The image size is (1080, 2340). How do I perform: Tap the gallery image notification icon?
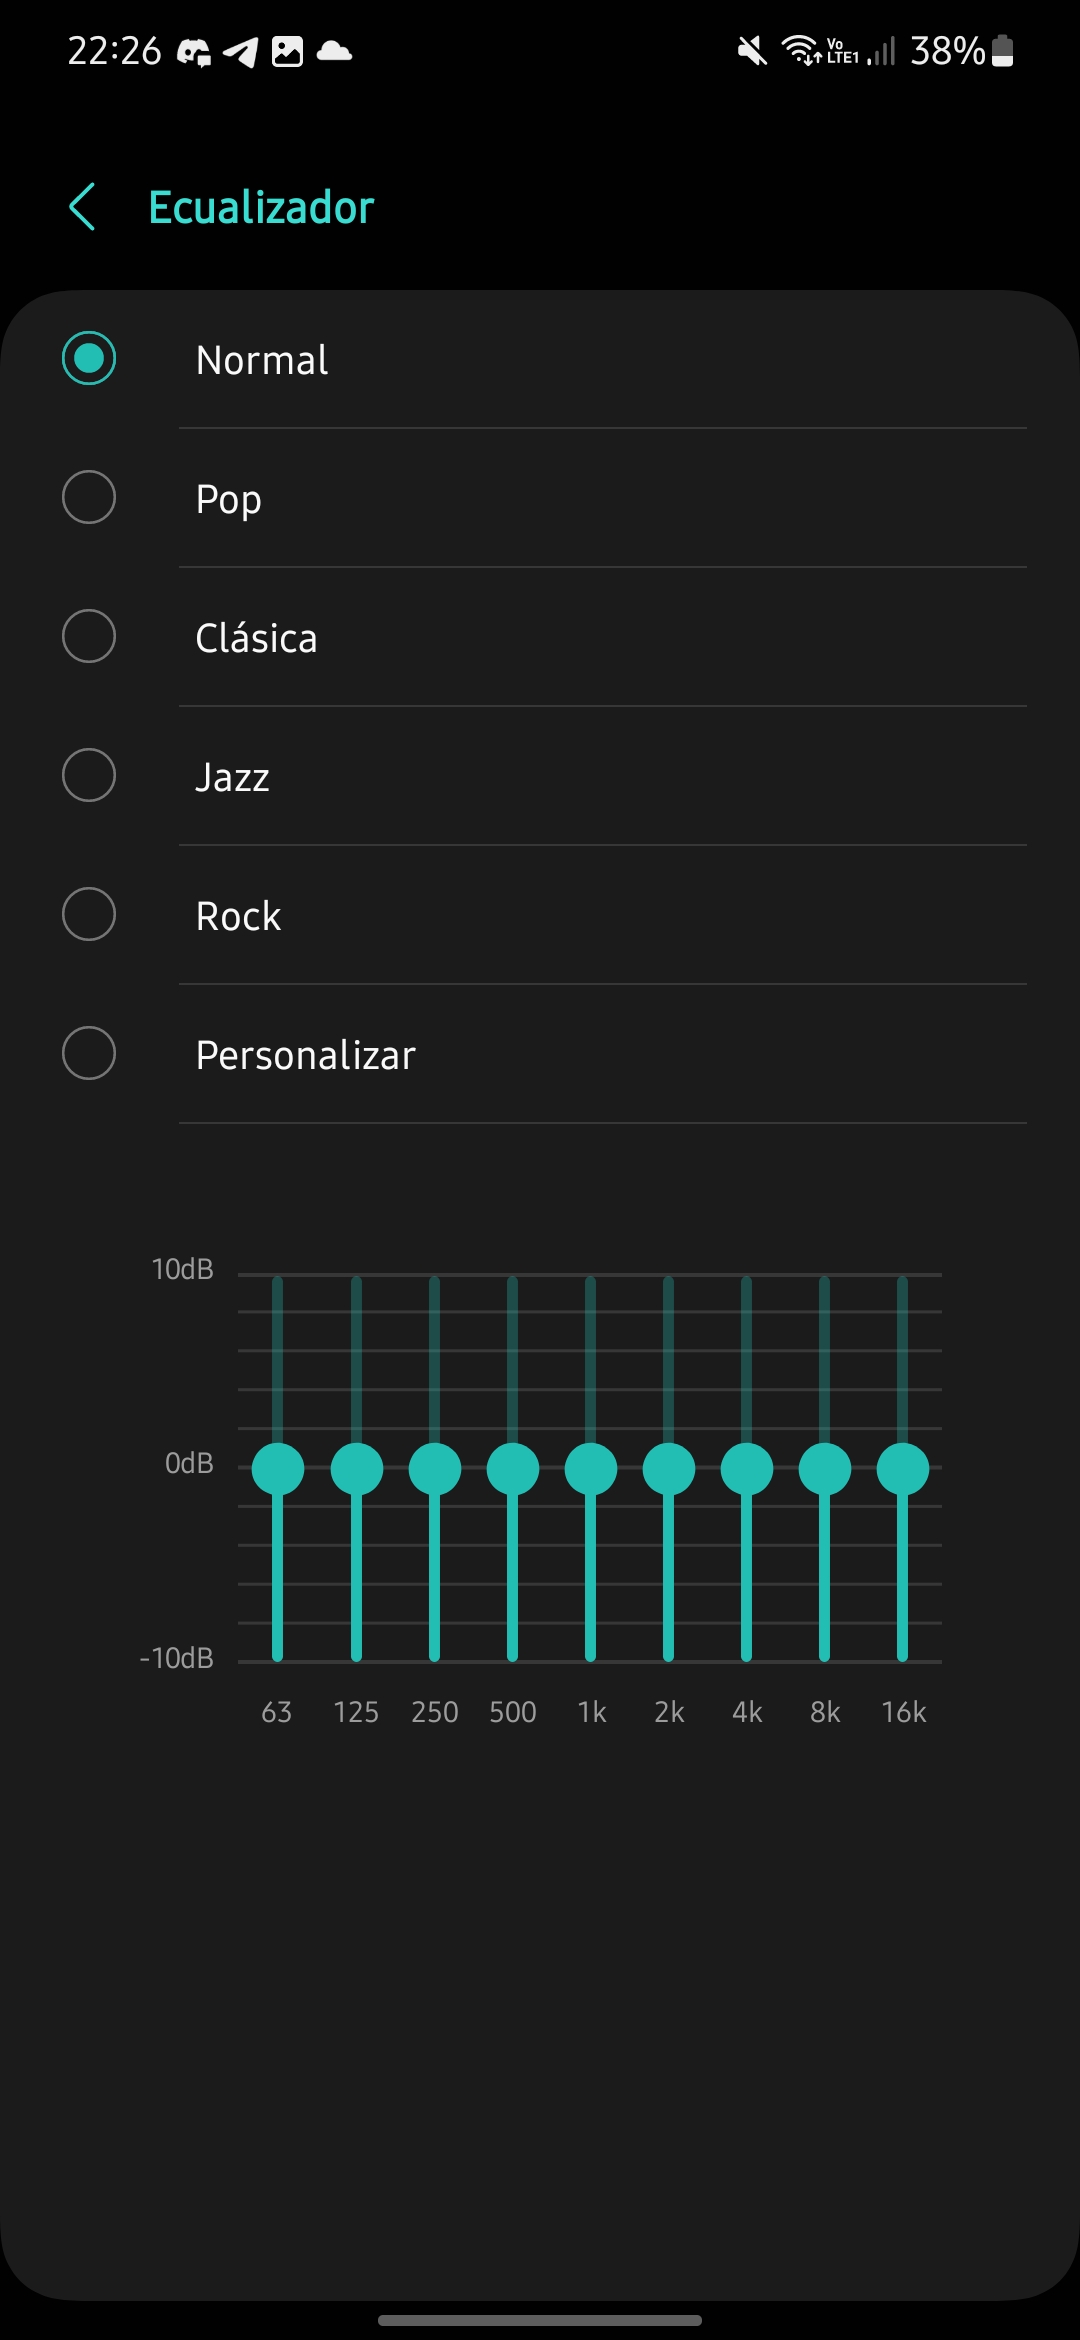point(288,51)
